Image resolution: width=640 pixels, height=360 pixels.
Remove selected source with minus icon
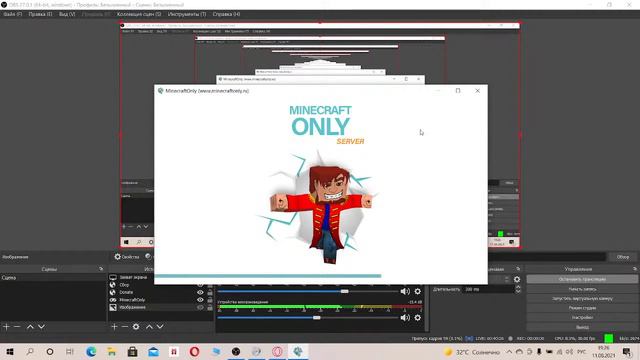(x=125, y=327)
